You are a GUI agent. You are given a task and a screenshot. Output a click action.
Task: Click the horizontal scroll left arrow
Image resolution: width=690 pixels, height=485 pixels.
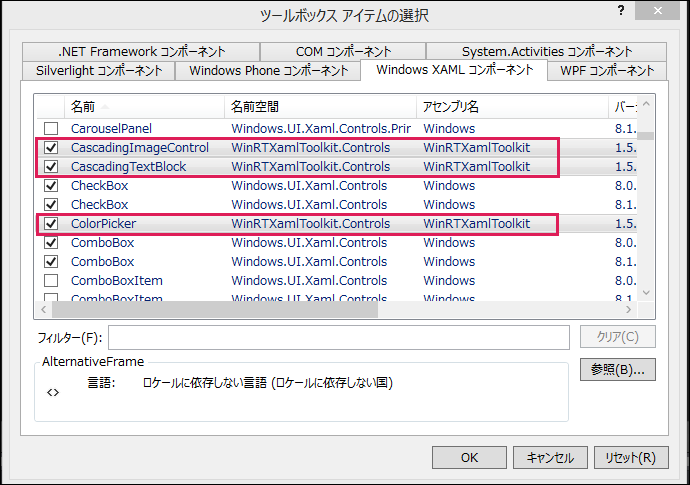pos(44,310)
